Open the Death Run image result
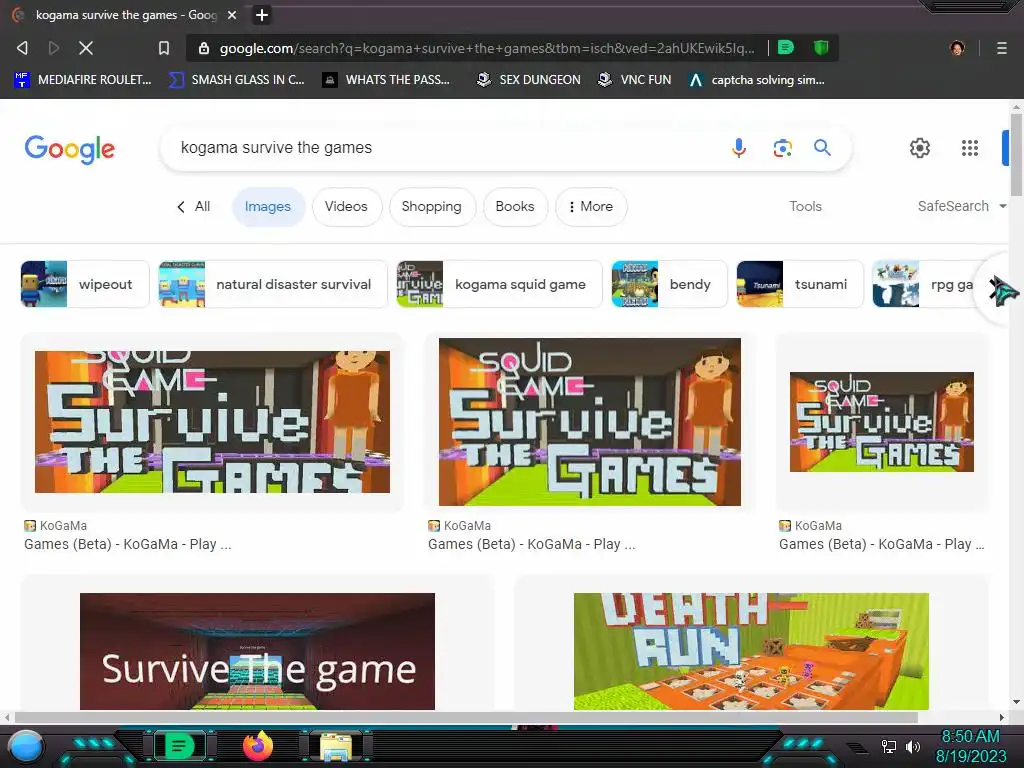This screenshot has width=1024, height=768. tap(751, 651)
